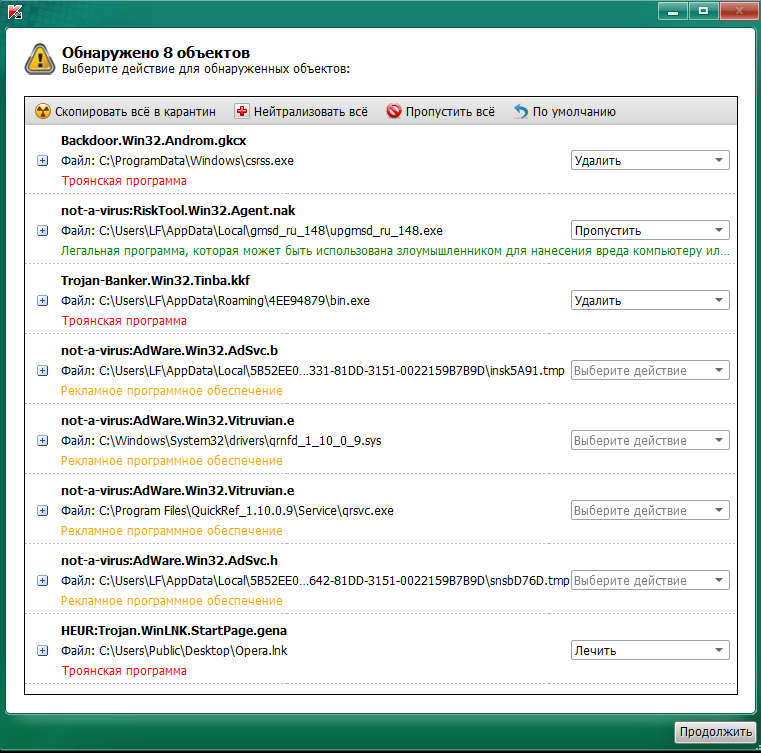The width and height of the screenshot is (761, 753).
Task: Open action dropdown for qrsvc.exe
Action: click(x=649, y=510)
